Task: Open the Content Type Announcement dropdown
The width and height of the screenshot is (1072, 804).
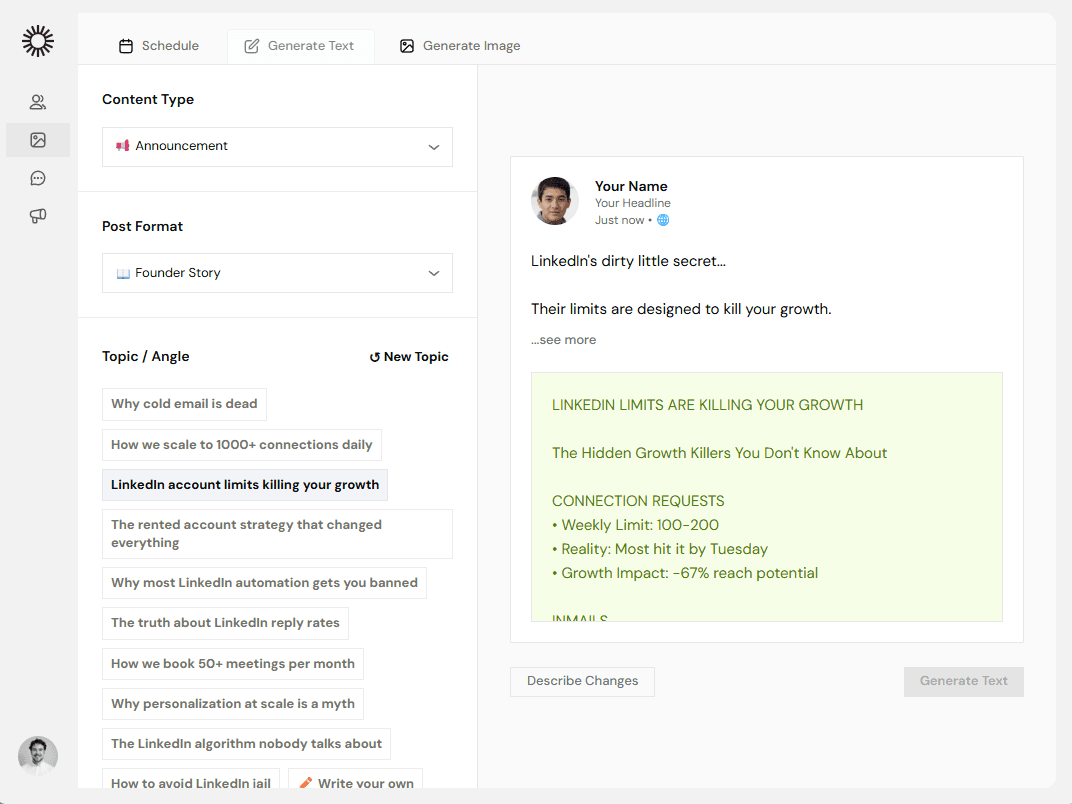Action: (278, 147)
